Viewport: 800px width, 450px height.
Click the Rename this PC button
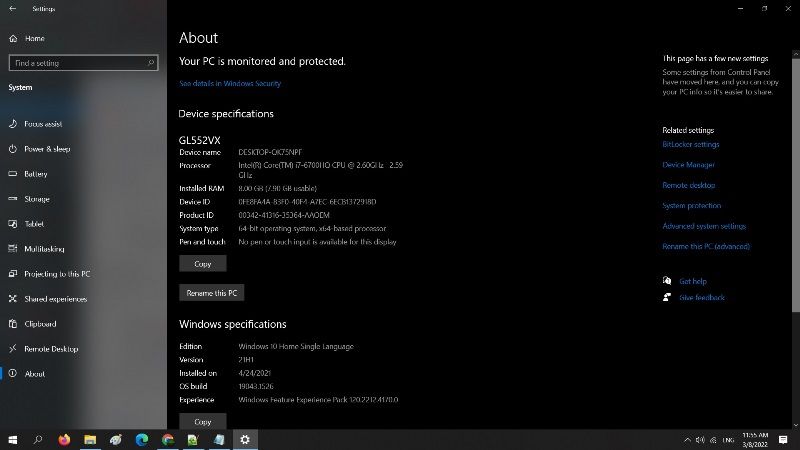212,293
